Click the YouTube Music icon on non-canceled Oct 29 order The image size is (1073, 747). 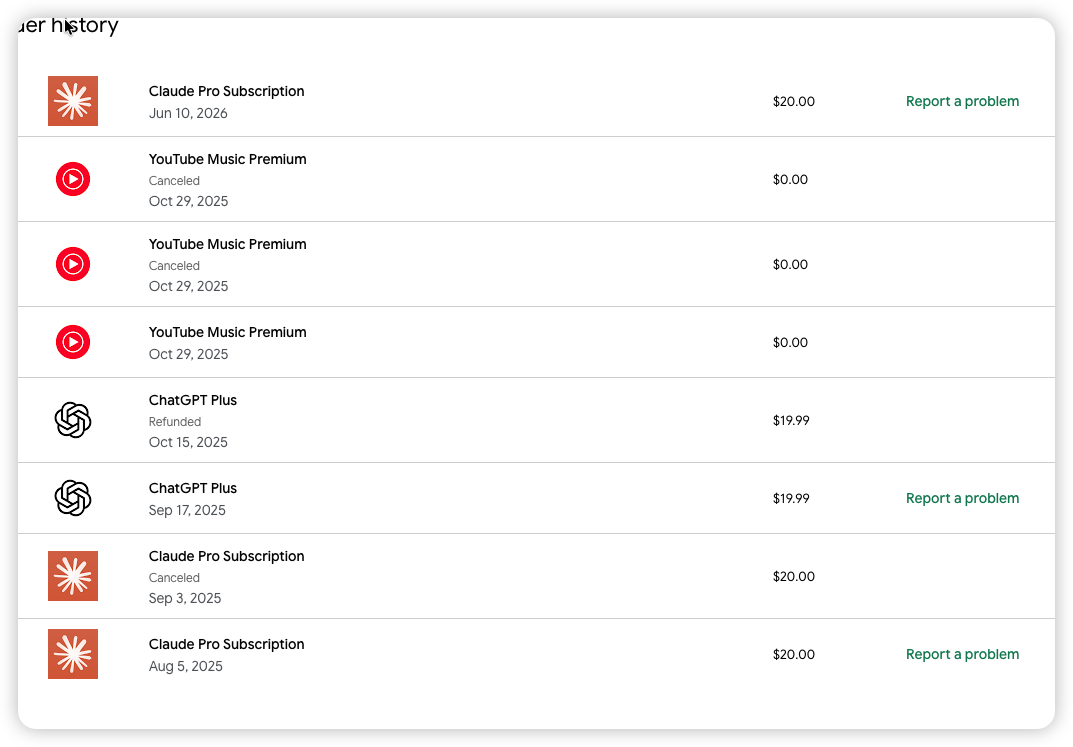pos(73,342)
